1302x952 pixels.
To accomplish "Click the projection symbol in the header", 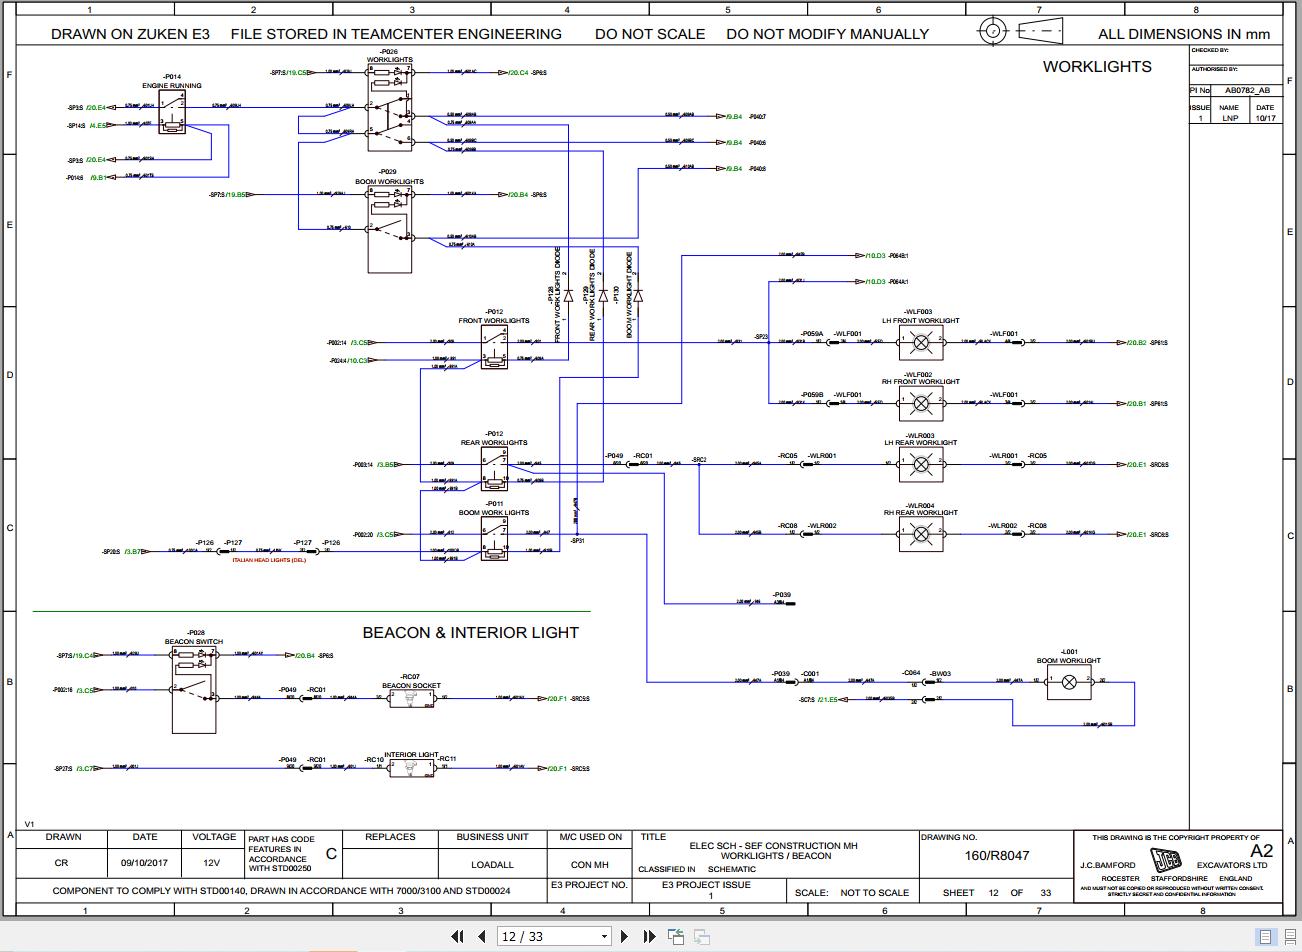I will coord(1022,31).
